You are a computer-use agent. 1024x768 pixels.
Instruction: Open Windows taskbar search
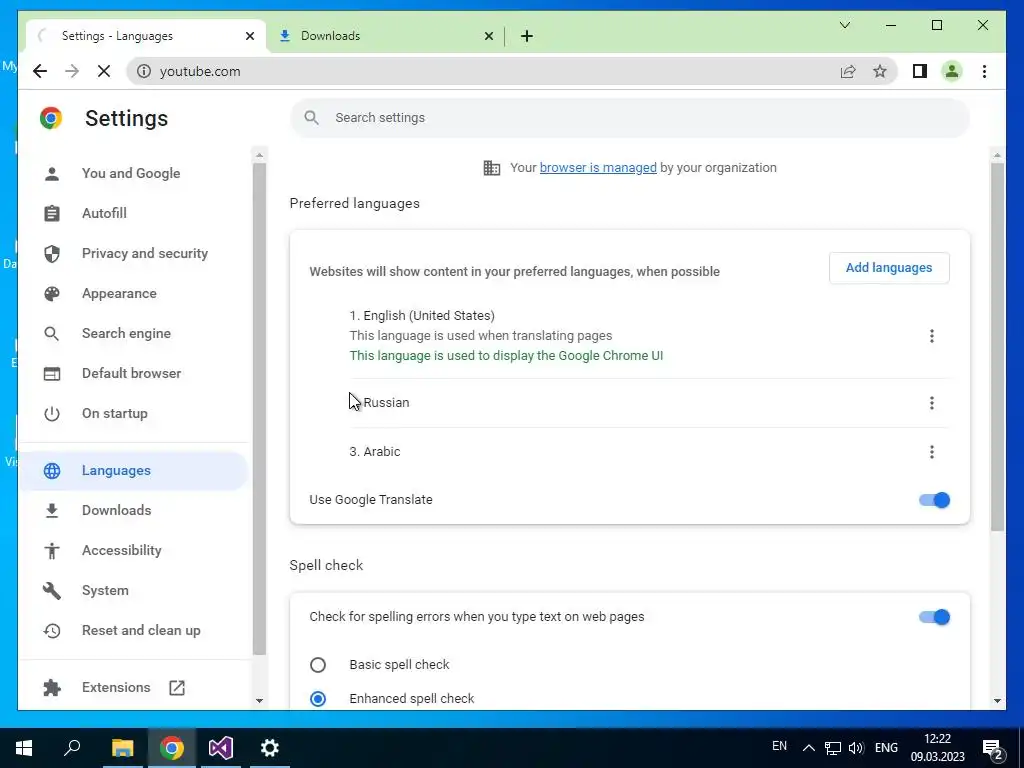point(72,748)
